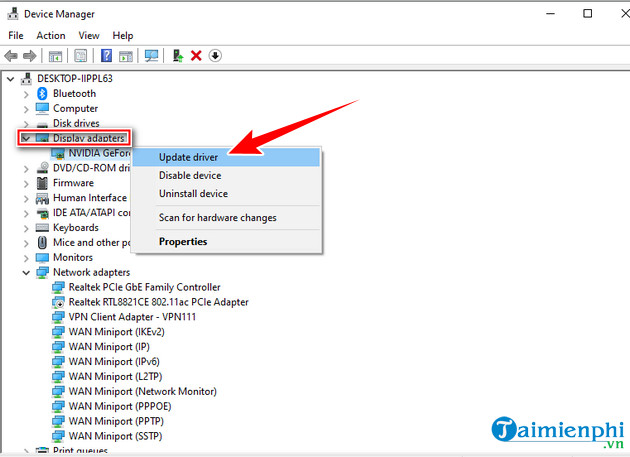Collapse the Display adapters category
The height and width of the screenshot is (457, 630).
[26, 138]
